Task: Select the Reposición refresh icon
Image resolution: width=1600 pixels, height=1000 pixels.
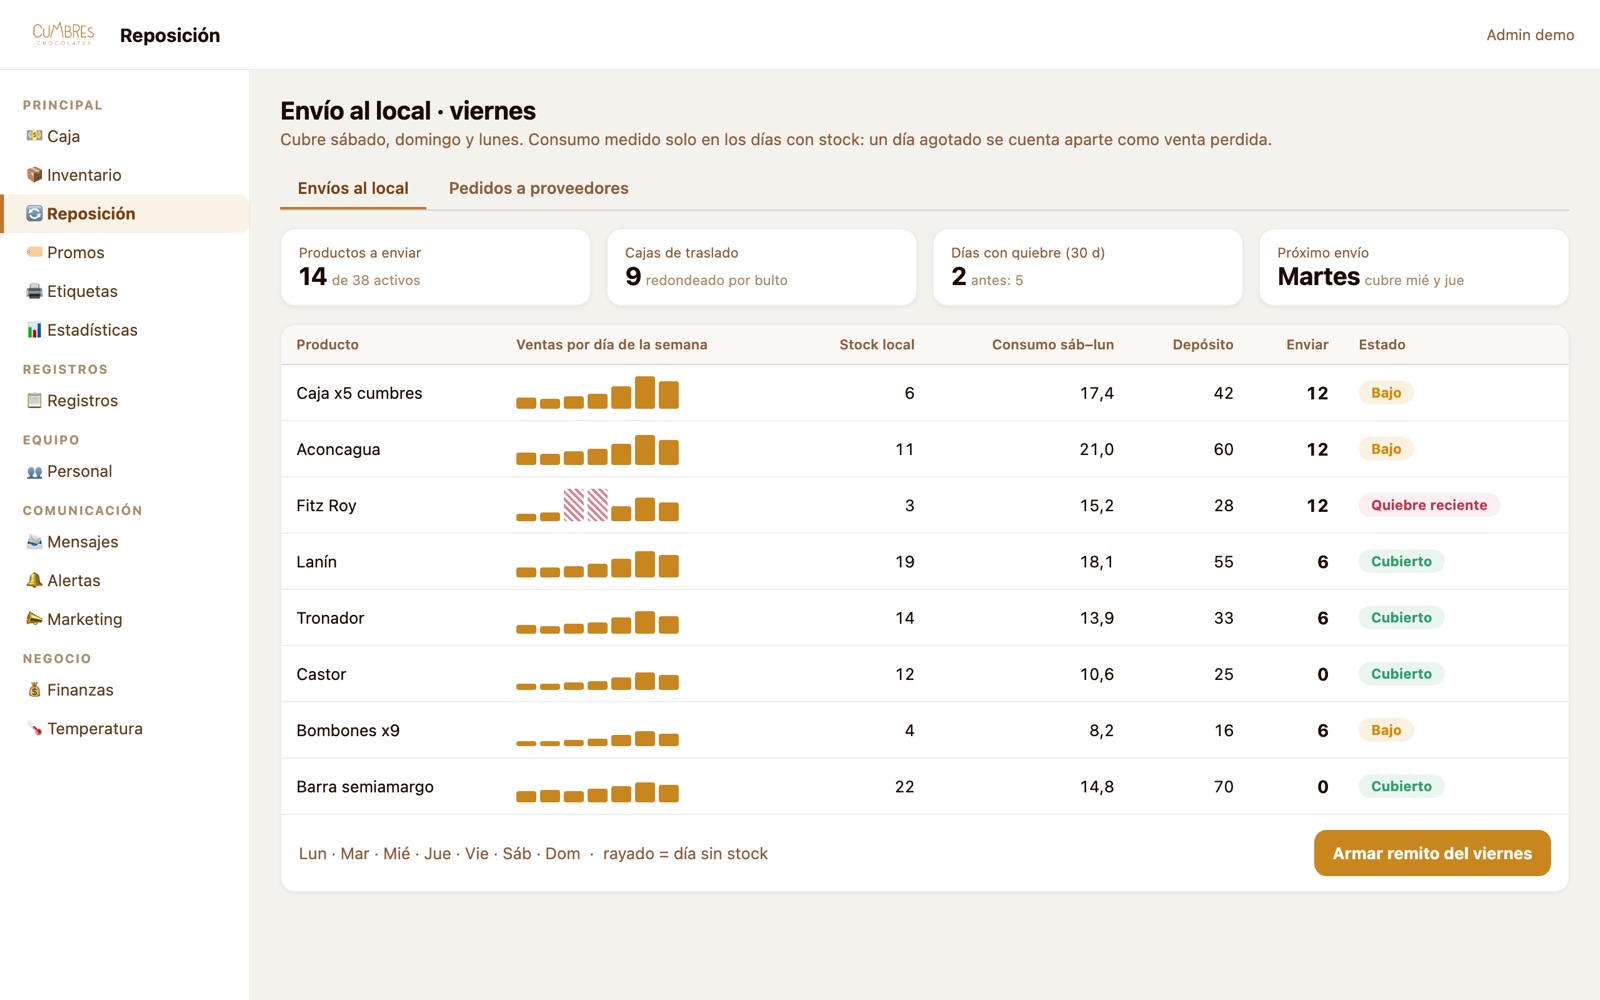Action: click(x=34, y=214)
